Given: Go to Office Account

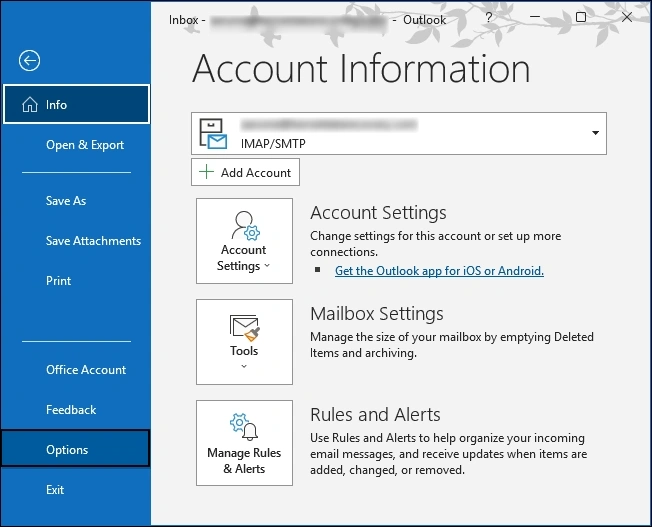Looking at the screenshot, I should [x=86, y=370].
